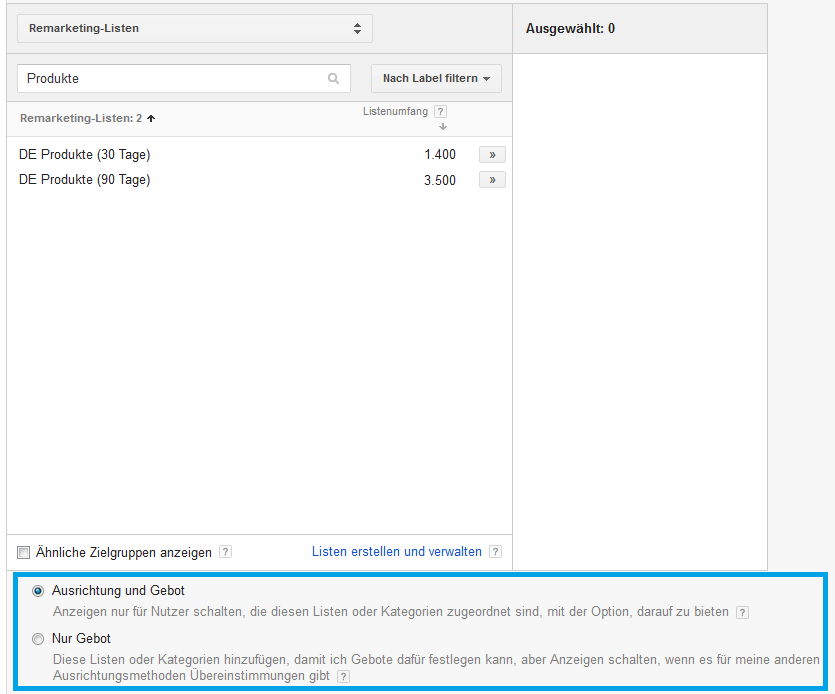Viewport: 835px width, 694px height.
Task: Select the Nur Gebot radio button
Action: point(38,639)
